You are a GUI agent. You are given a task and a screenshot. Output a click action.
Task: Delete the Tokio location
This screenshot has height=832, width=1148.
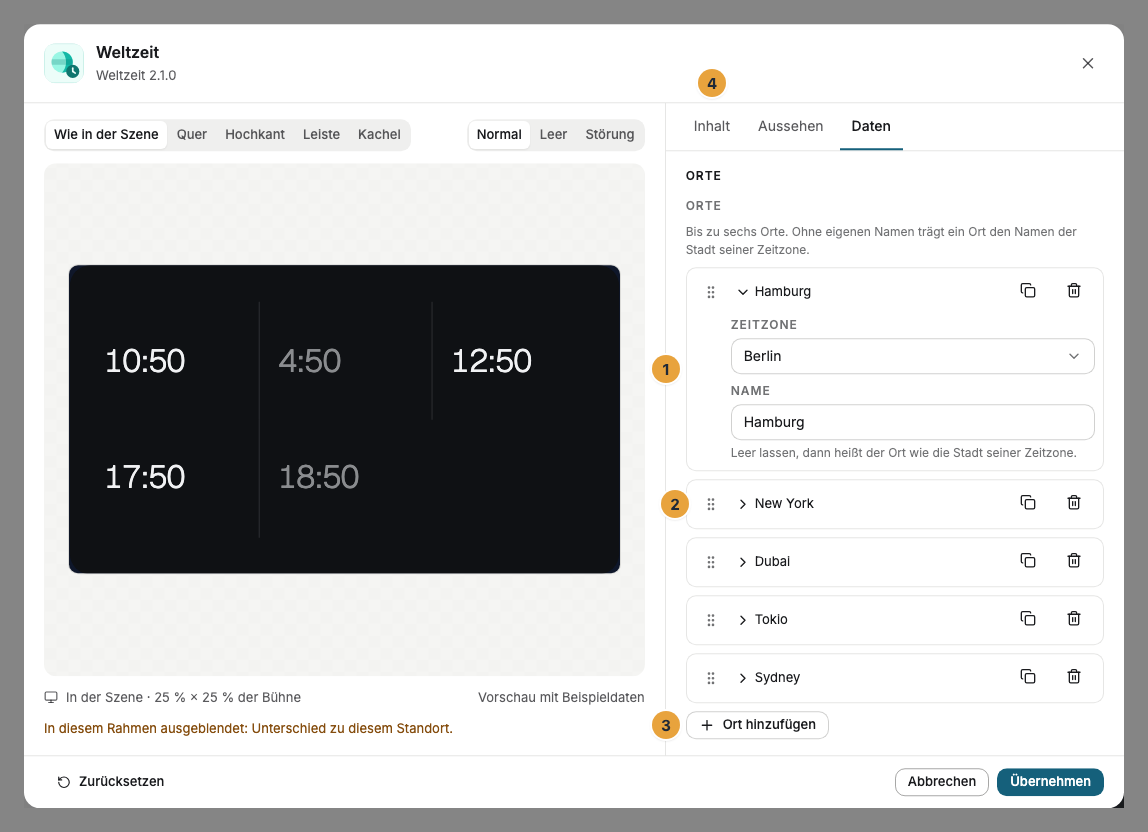click(1073, 618)
